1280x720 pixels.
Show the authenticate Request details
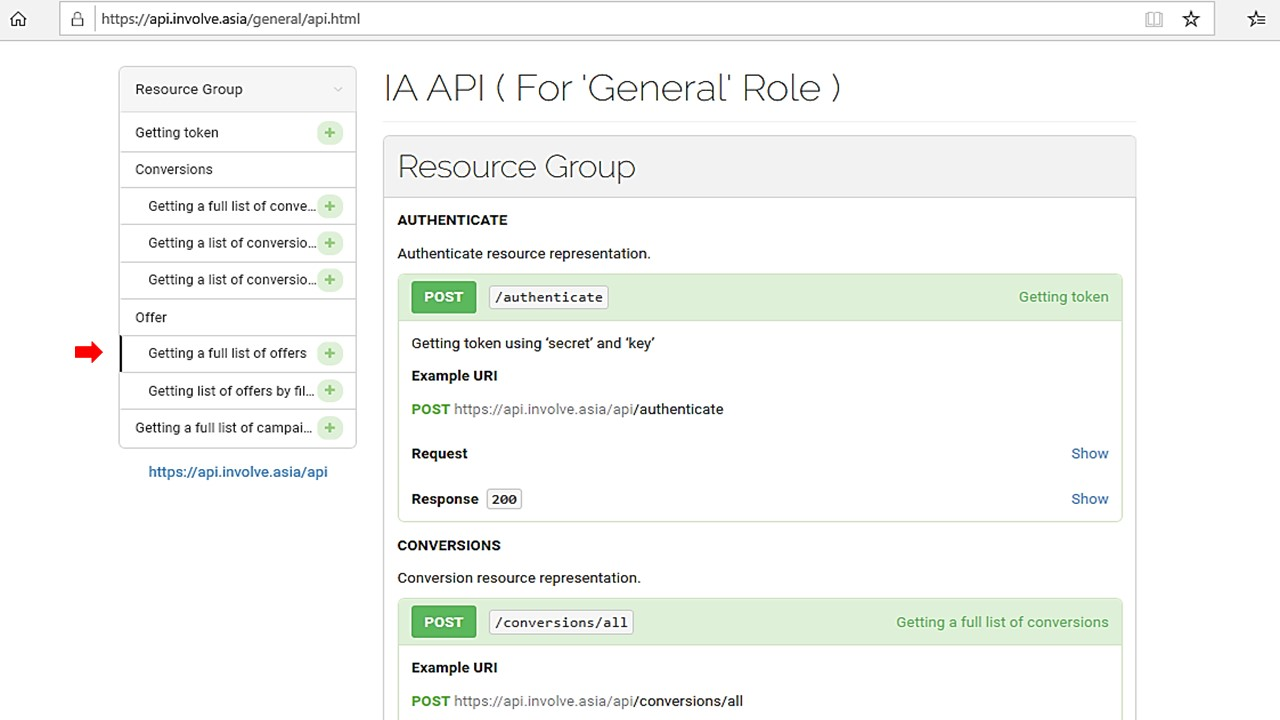(x=1090, y=454)
